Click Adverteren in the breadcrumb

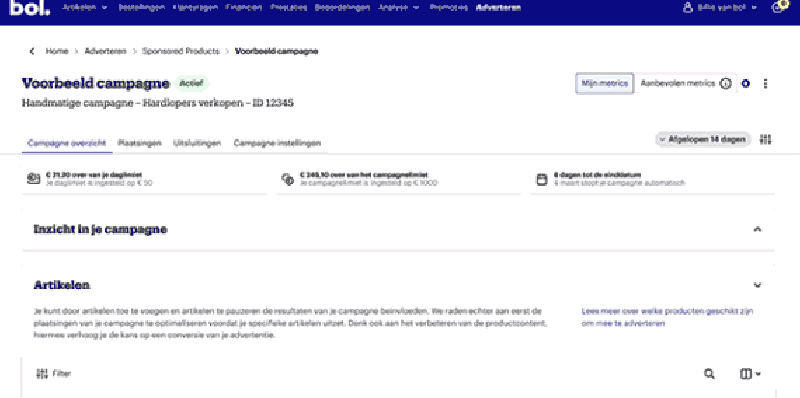106,51
